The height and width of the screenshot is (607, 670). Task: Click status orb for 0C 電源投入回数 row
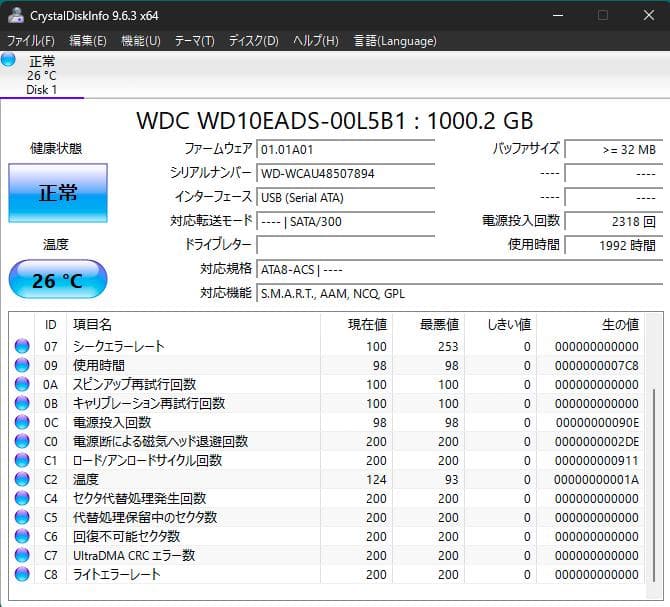click(22, 422)
